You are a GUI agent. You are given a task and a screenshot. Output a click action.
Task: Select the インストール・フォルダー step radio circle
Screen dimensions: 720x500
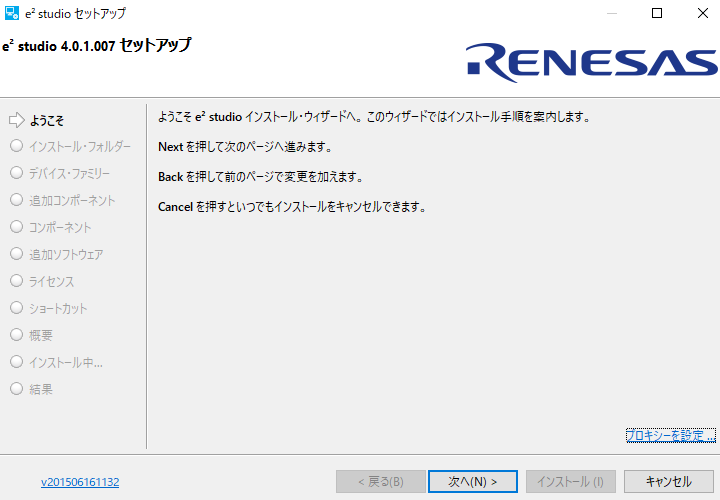(17, 146)
